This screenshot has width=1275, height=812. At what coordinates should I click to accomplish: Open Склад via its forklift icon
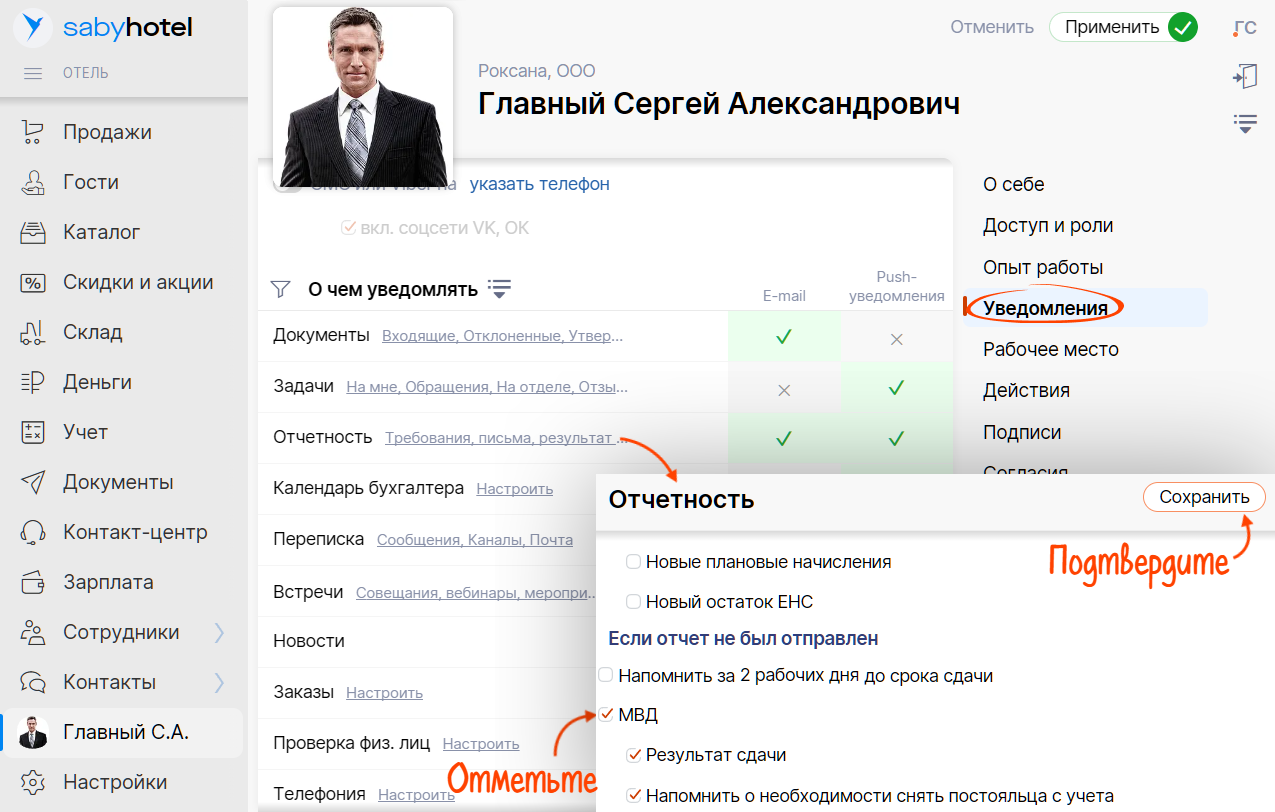(x=32, y=332)
